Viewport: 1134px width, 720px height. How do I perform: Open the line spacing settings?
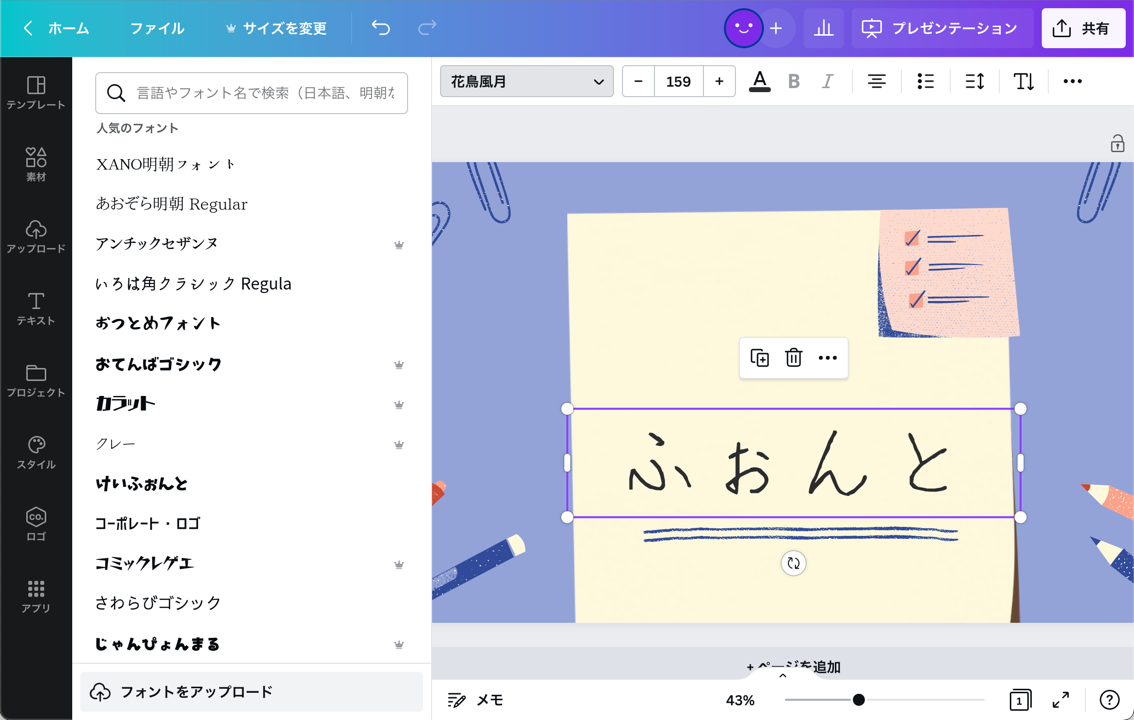(975, 81)
